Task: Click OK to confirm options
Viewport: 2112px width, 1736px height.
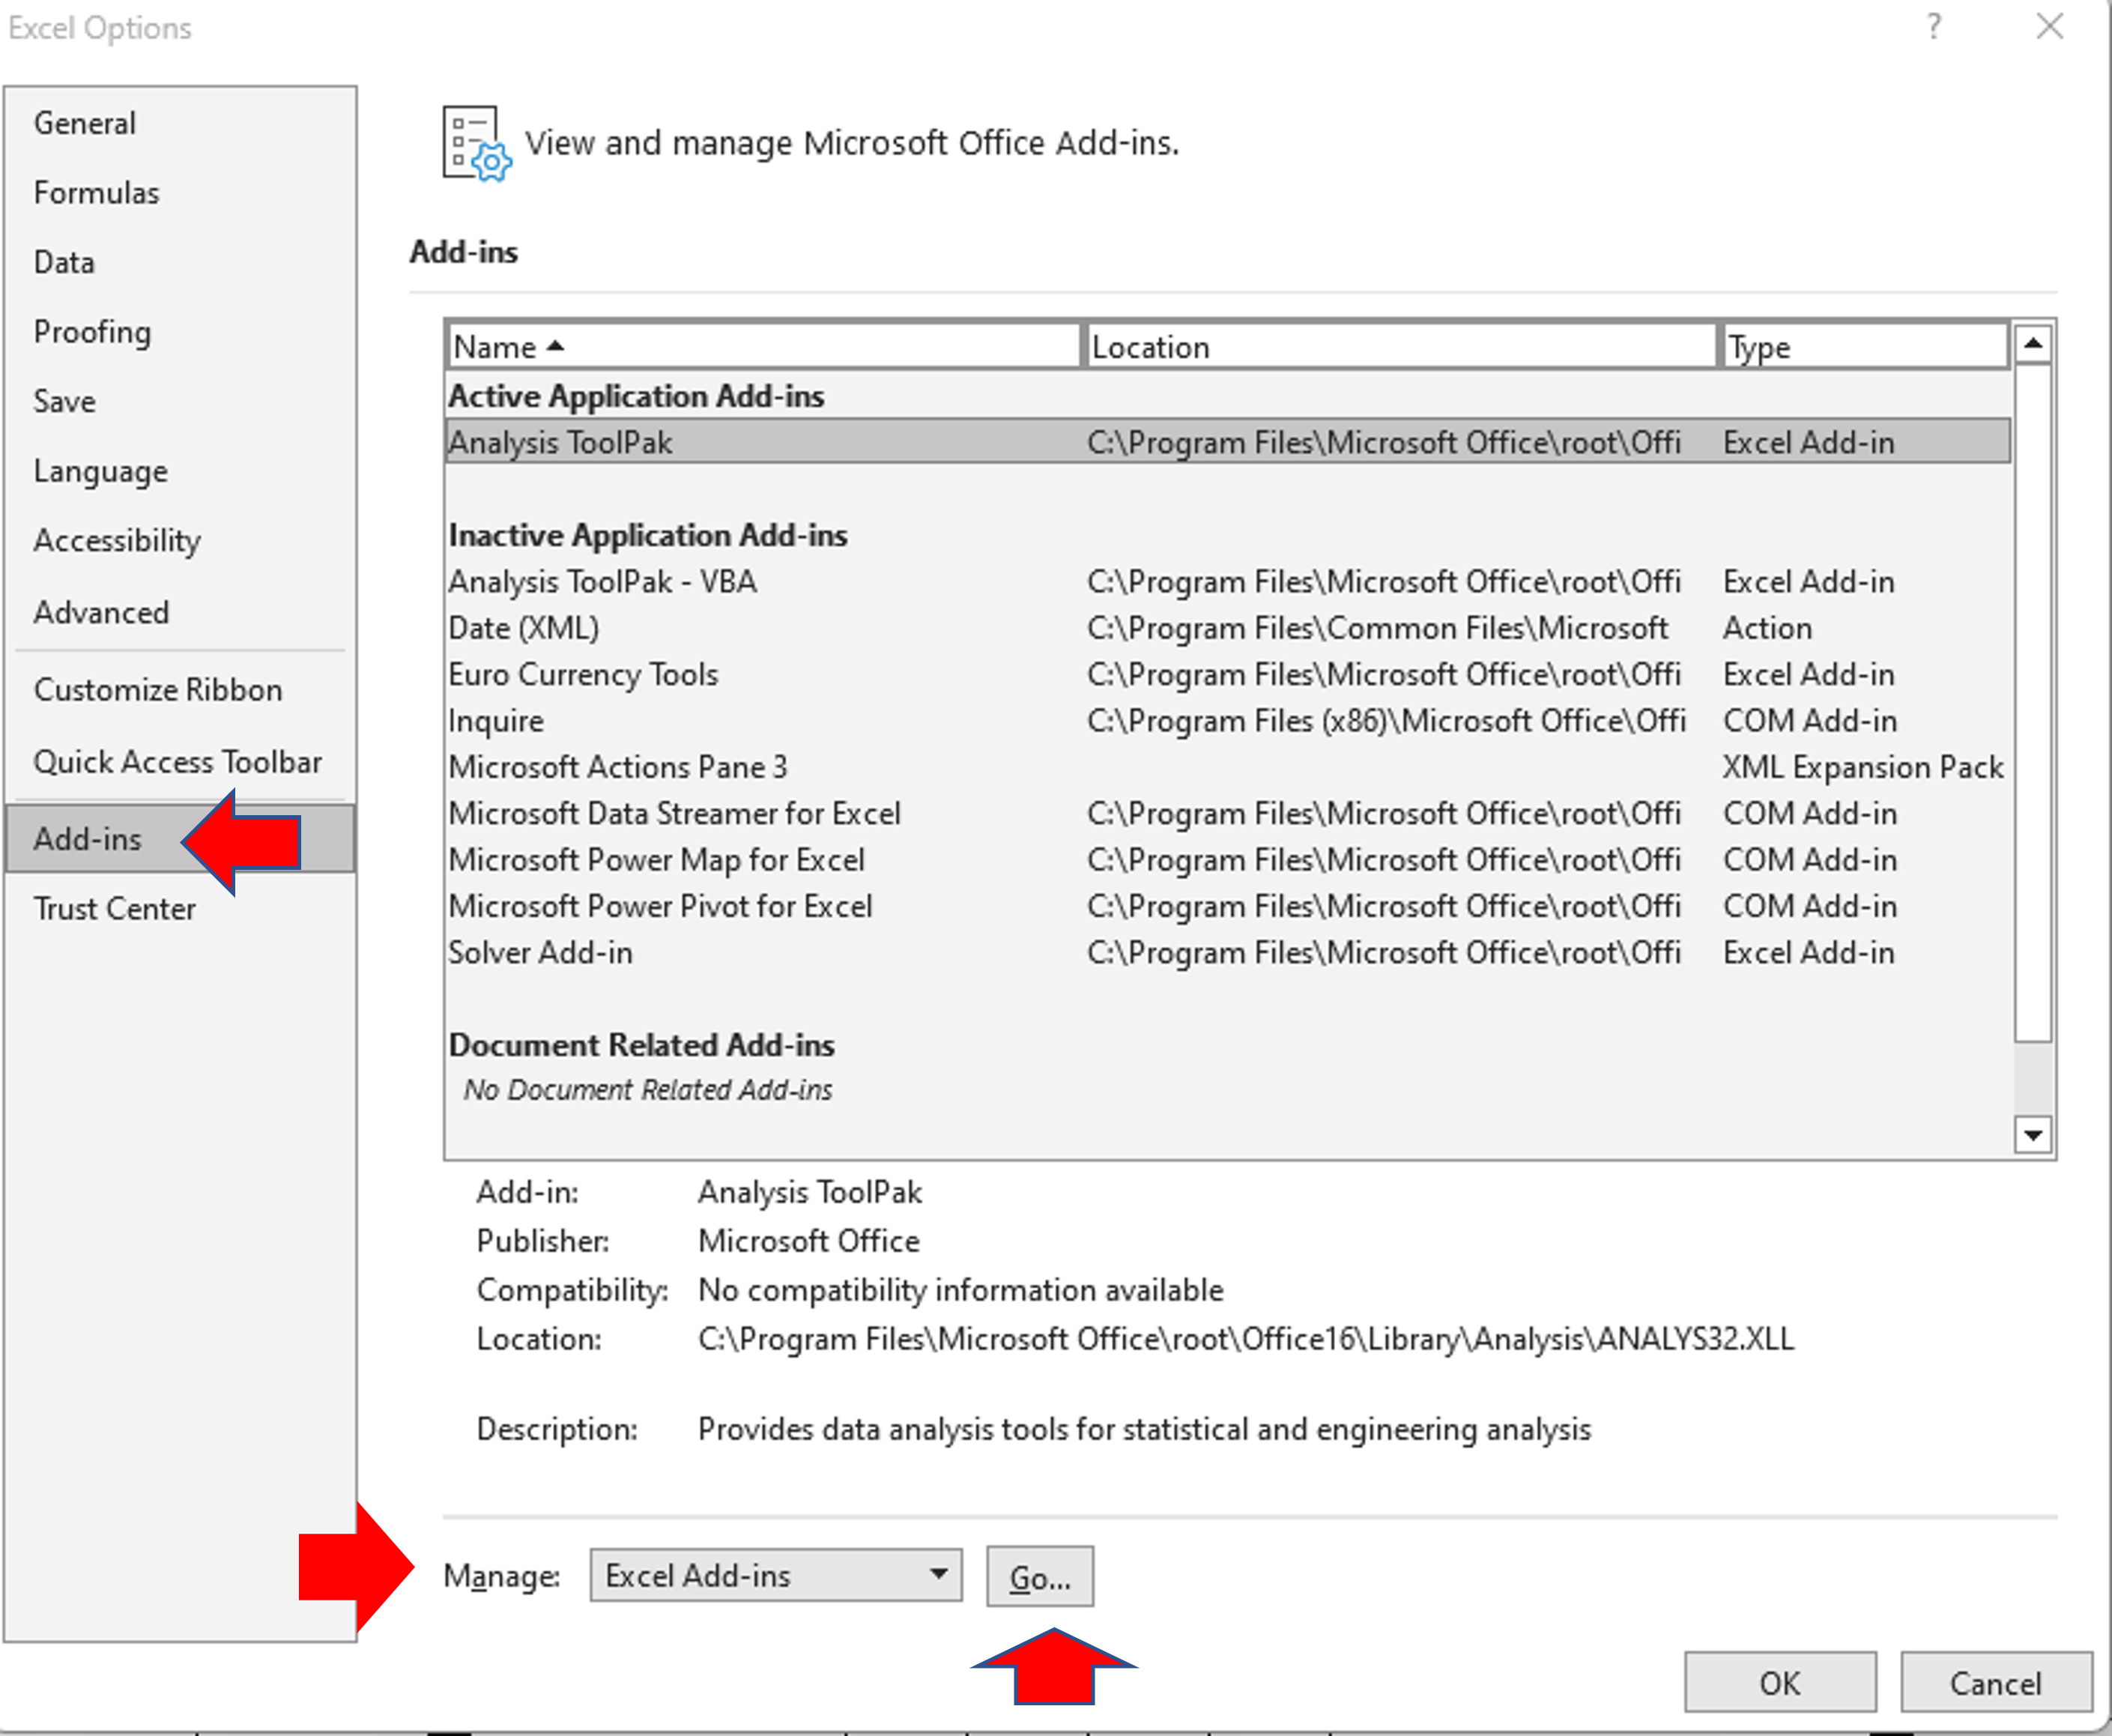Action: click(1779, 1683)
